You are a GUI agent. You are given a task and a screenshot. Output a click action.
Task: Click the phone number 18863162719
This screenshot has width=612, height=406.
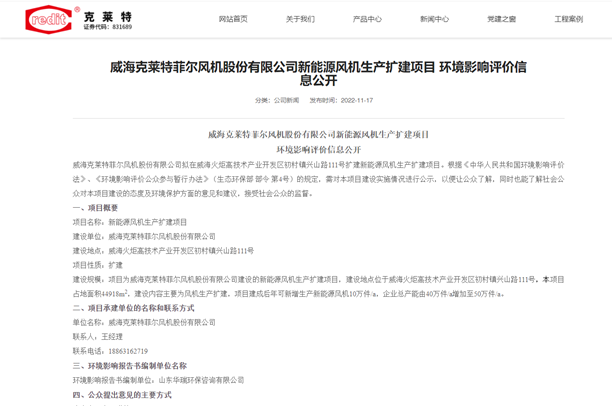point(128,351)
